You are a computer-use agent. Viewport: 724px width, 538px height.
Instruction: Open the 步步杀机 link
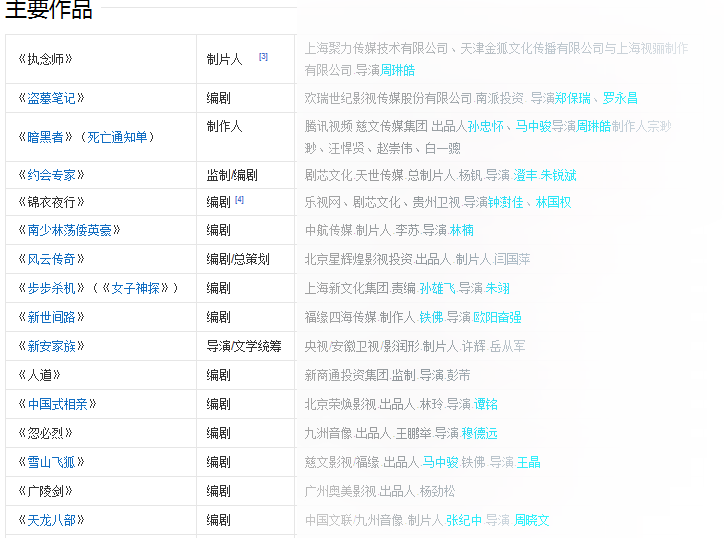click(51, 288)
